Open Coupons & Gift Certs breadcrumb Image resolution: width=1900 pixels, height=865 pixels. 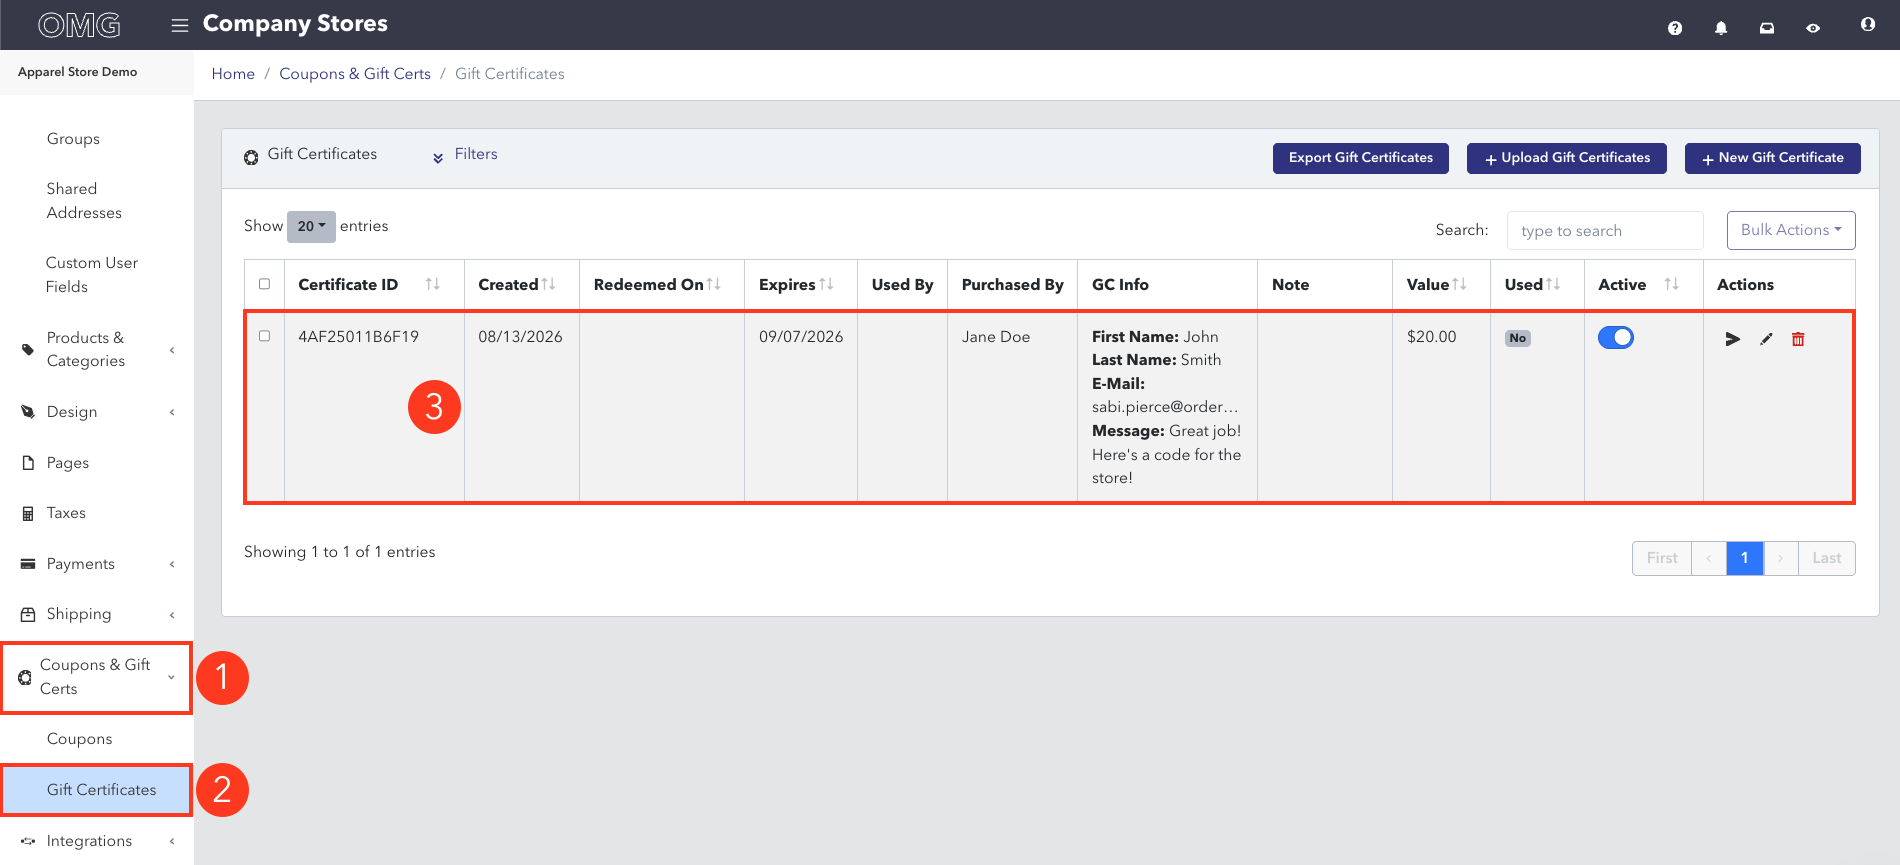point(355,74)
